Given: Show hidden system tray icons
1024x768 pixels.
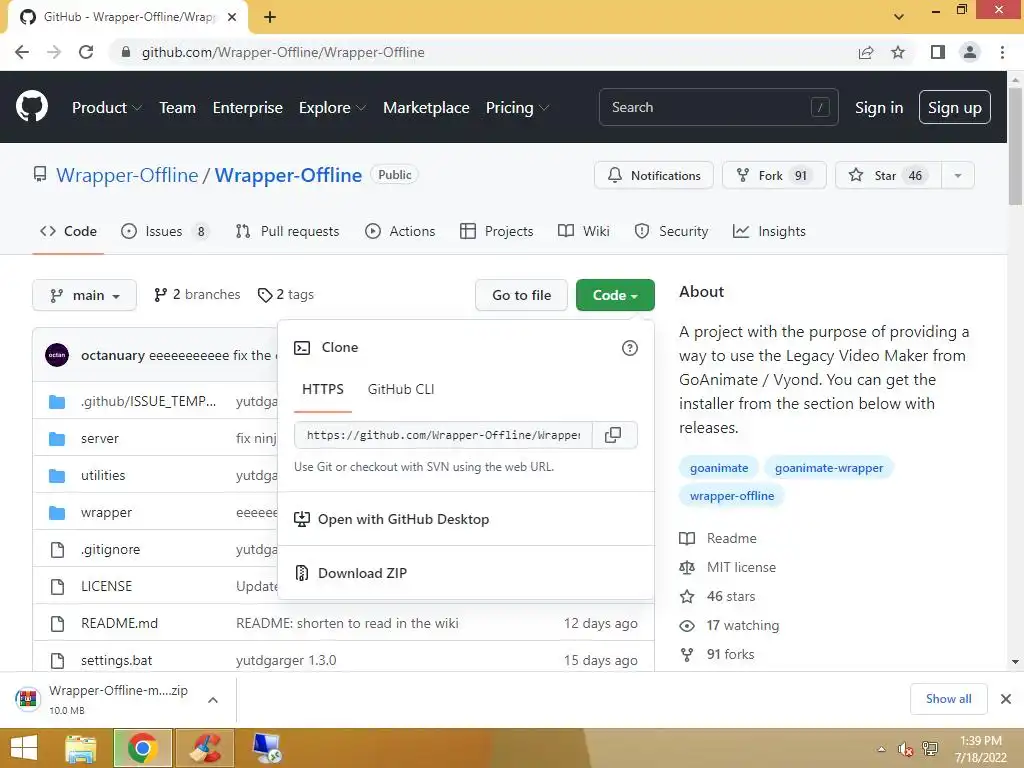Looking at the screenshot, I should point(881,749).
